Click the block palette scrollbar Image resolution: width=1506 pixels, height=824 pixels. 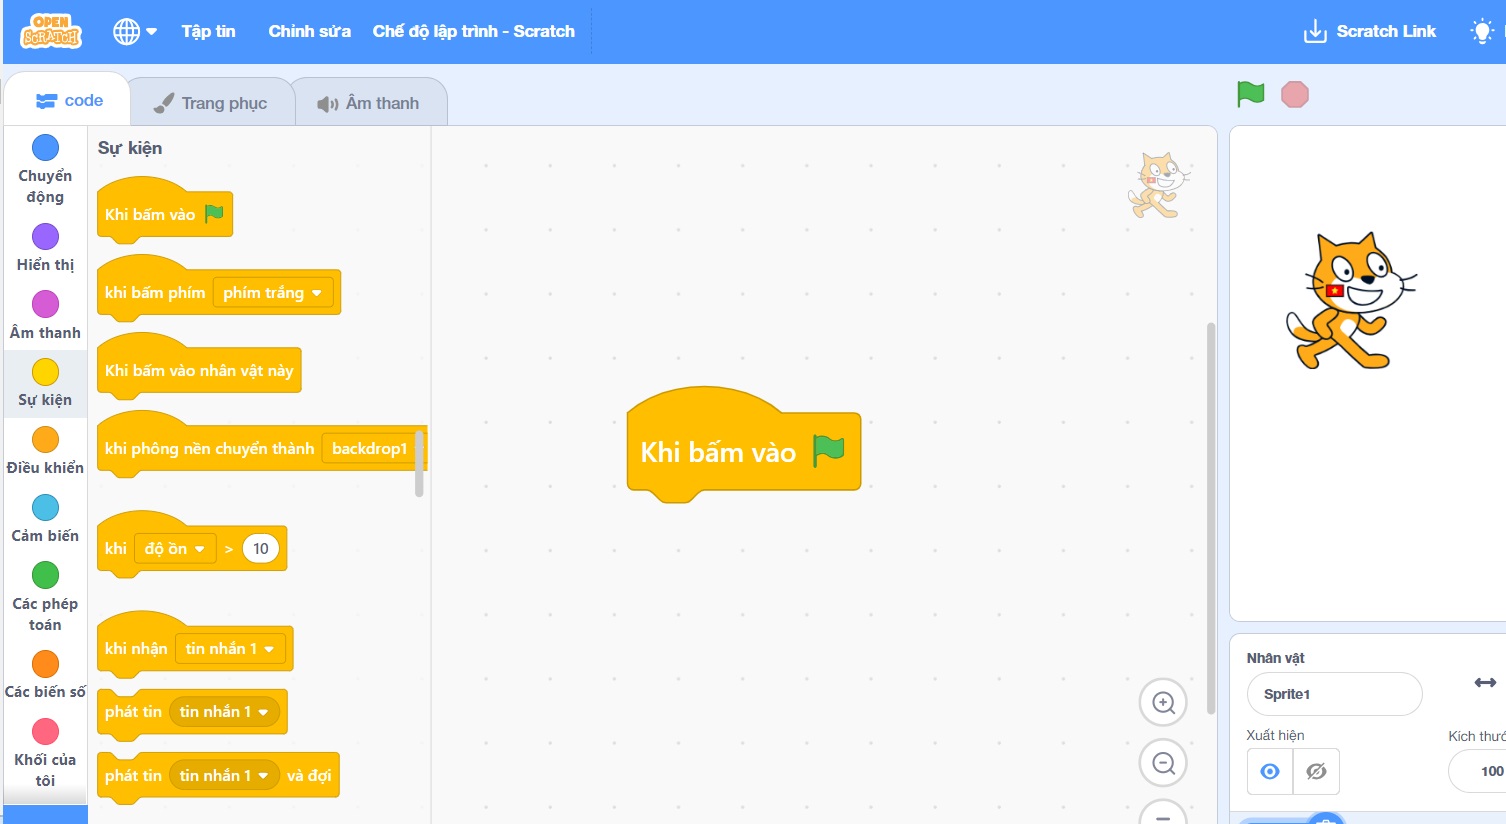click(x=419, y=462)
